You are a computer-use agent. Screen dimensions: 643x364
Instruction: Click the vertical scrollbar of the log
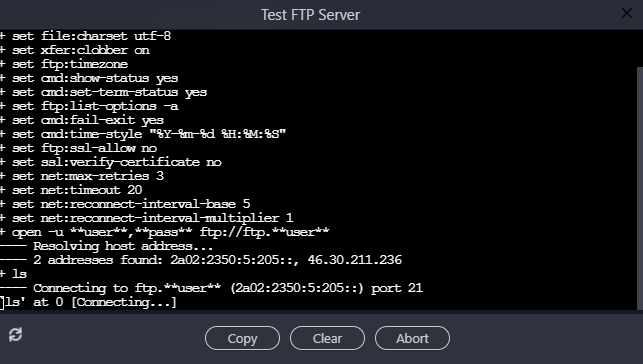(x=640, y=189)
